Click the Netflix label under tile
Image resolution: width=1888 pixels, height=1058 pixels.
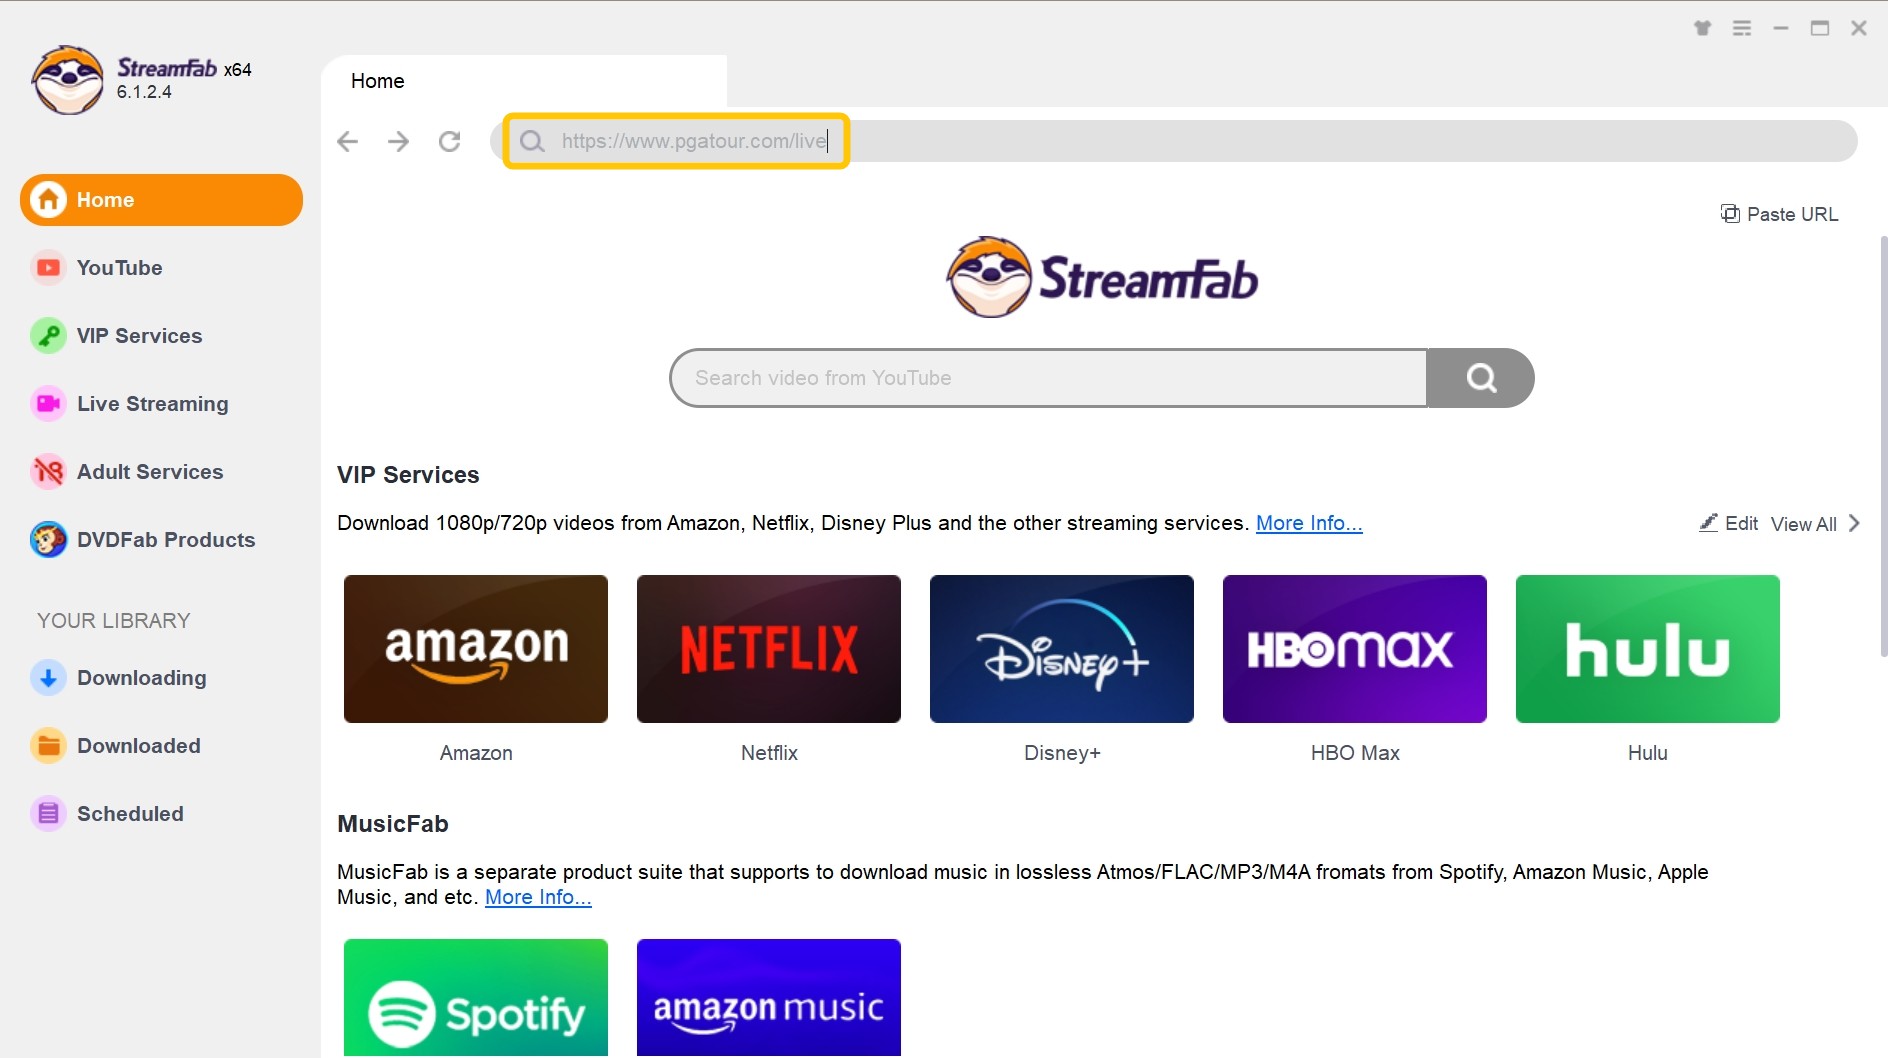[x=769, y=753]
